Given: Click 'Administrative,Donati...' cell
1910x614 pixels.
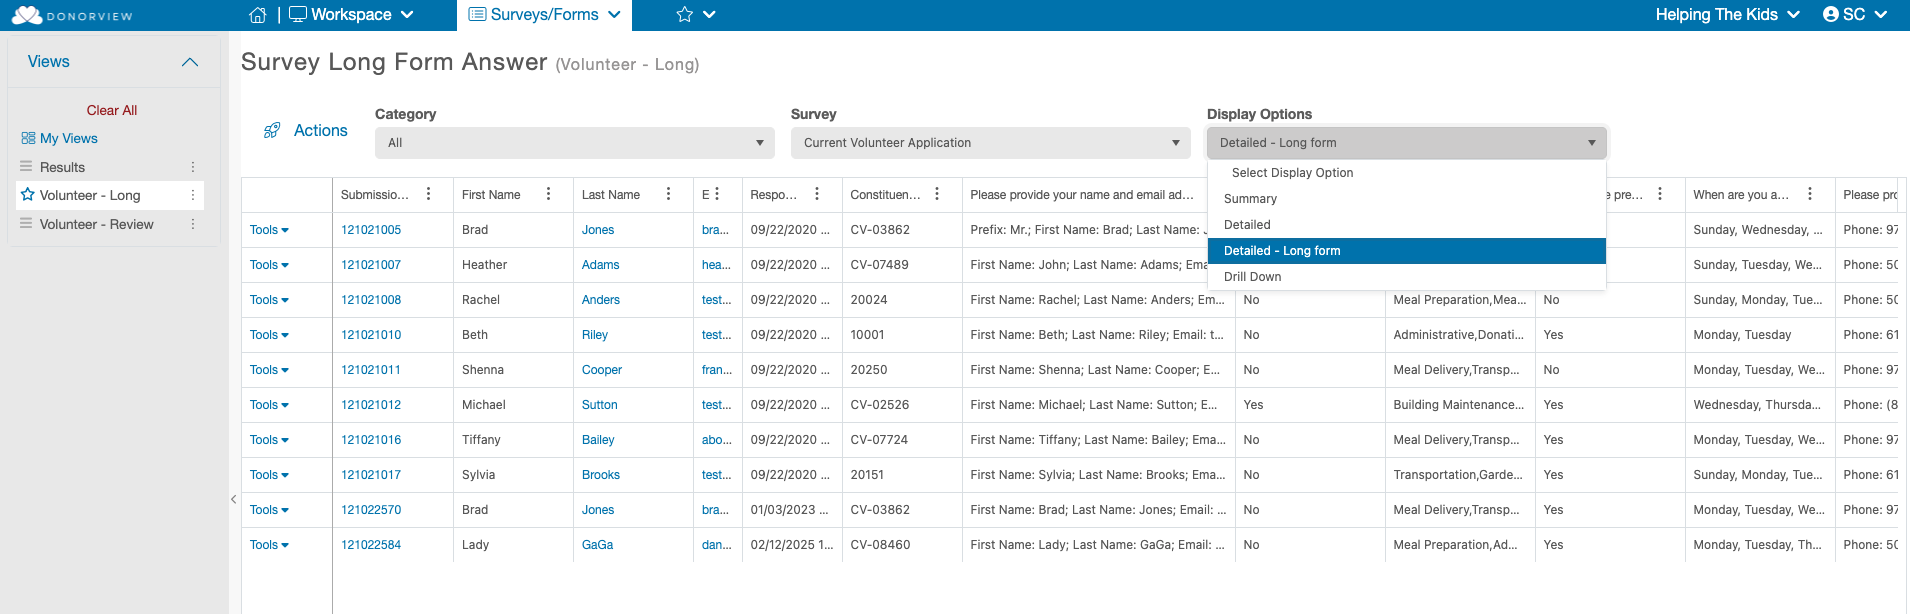Looking at the screenshot, I should click(x=1459, y=335).
